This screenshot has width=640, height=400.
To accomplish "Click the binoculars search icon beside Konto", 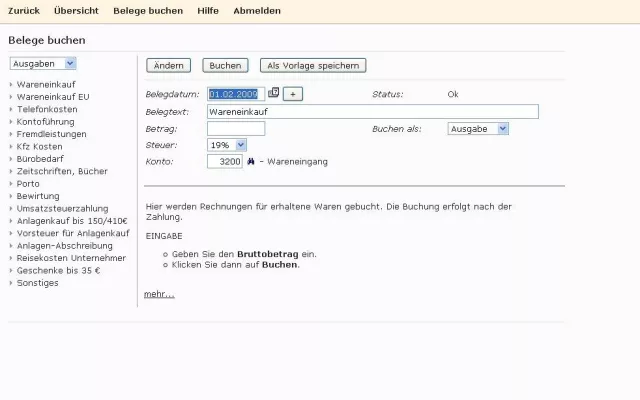I will click(x=251, y=161).
